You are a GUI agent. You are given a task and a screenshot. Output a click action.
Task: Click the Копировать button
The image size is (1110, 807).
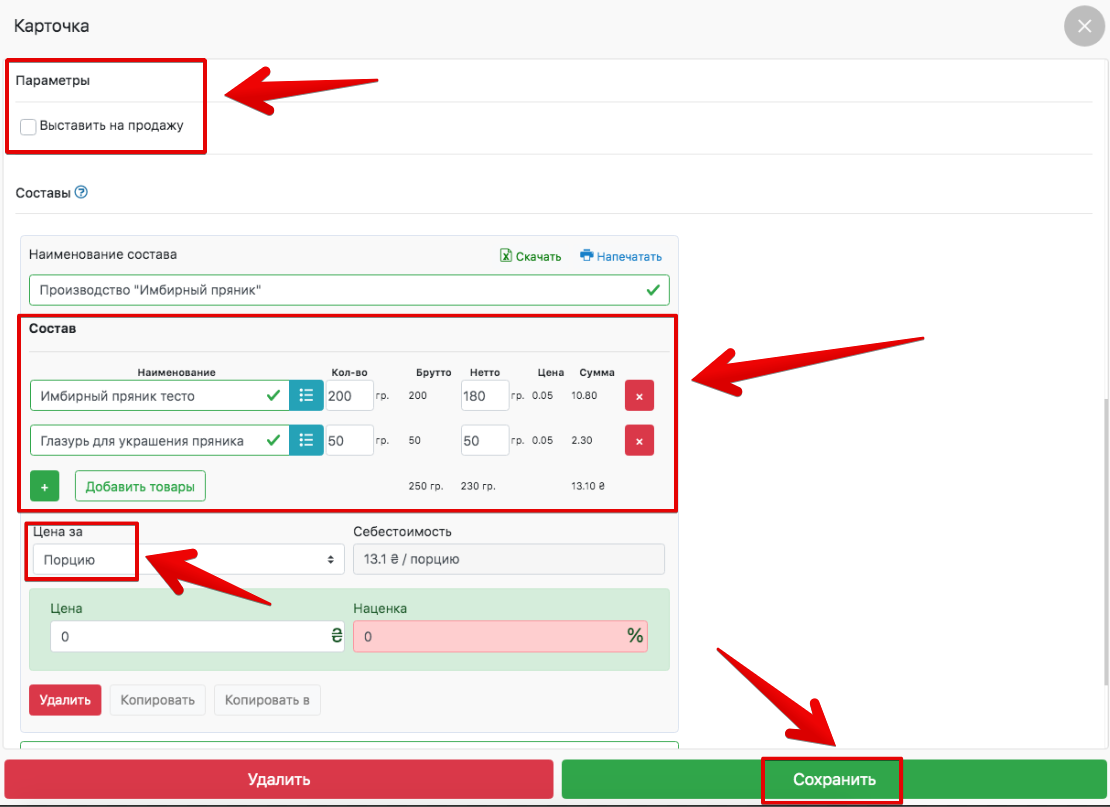pos(157,700)
